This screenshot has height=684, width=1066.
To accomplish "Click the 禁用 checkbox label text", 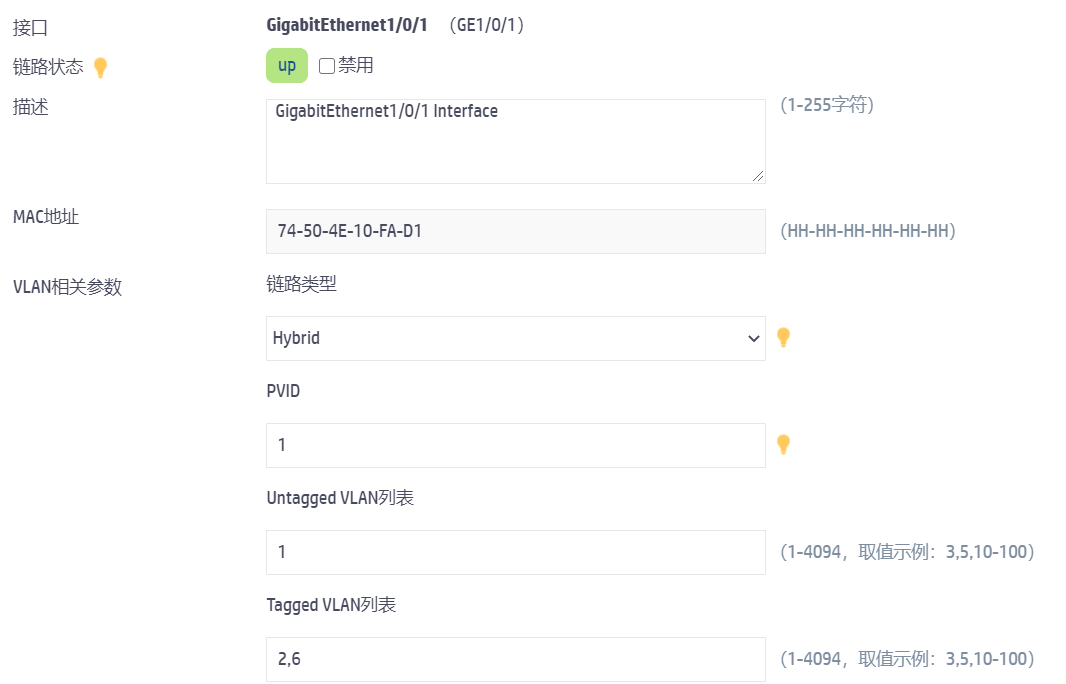I will pyautogui.click(x=356, y=66).
